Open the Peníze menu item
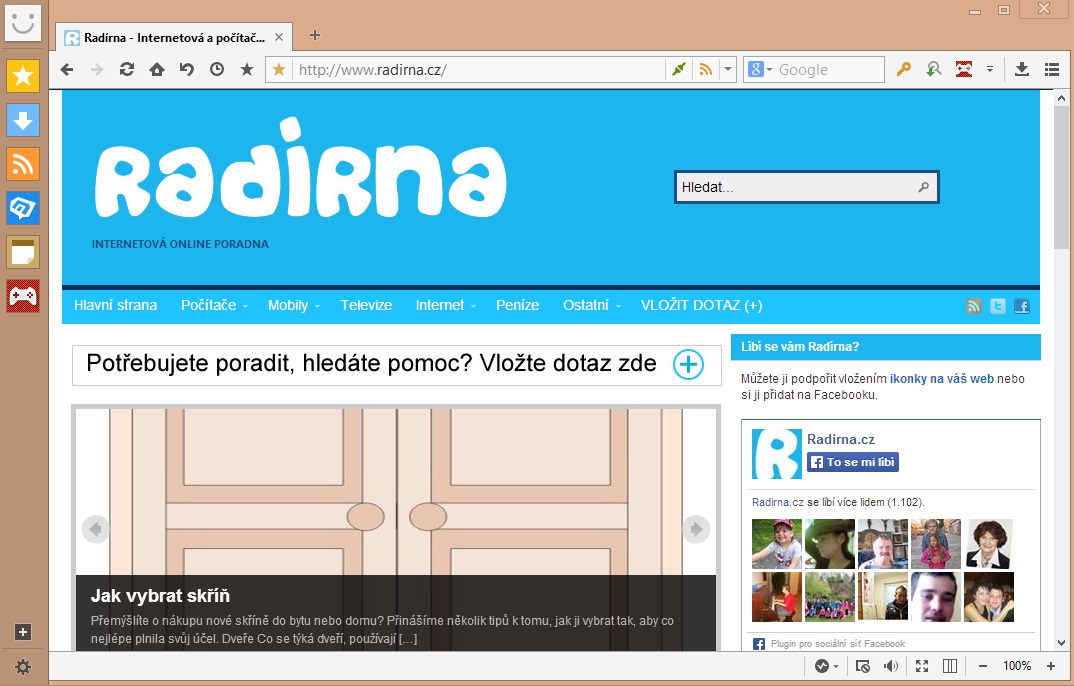Viewport: 1074px width, 686px height. [518, 305]
